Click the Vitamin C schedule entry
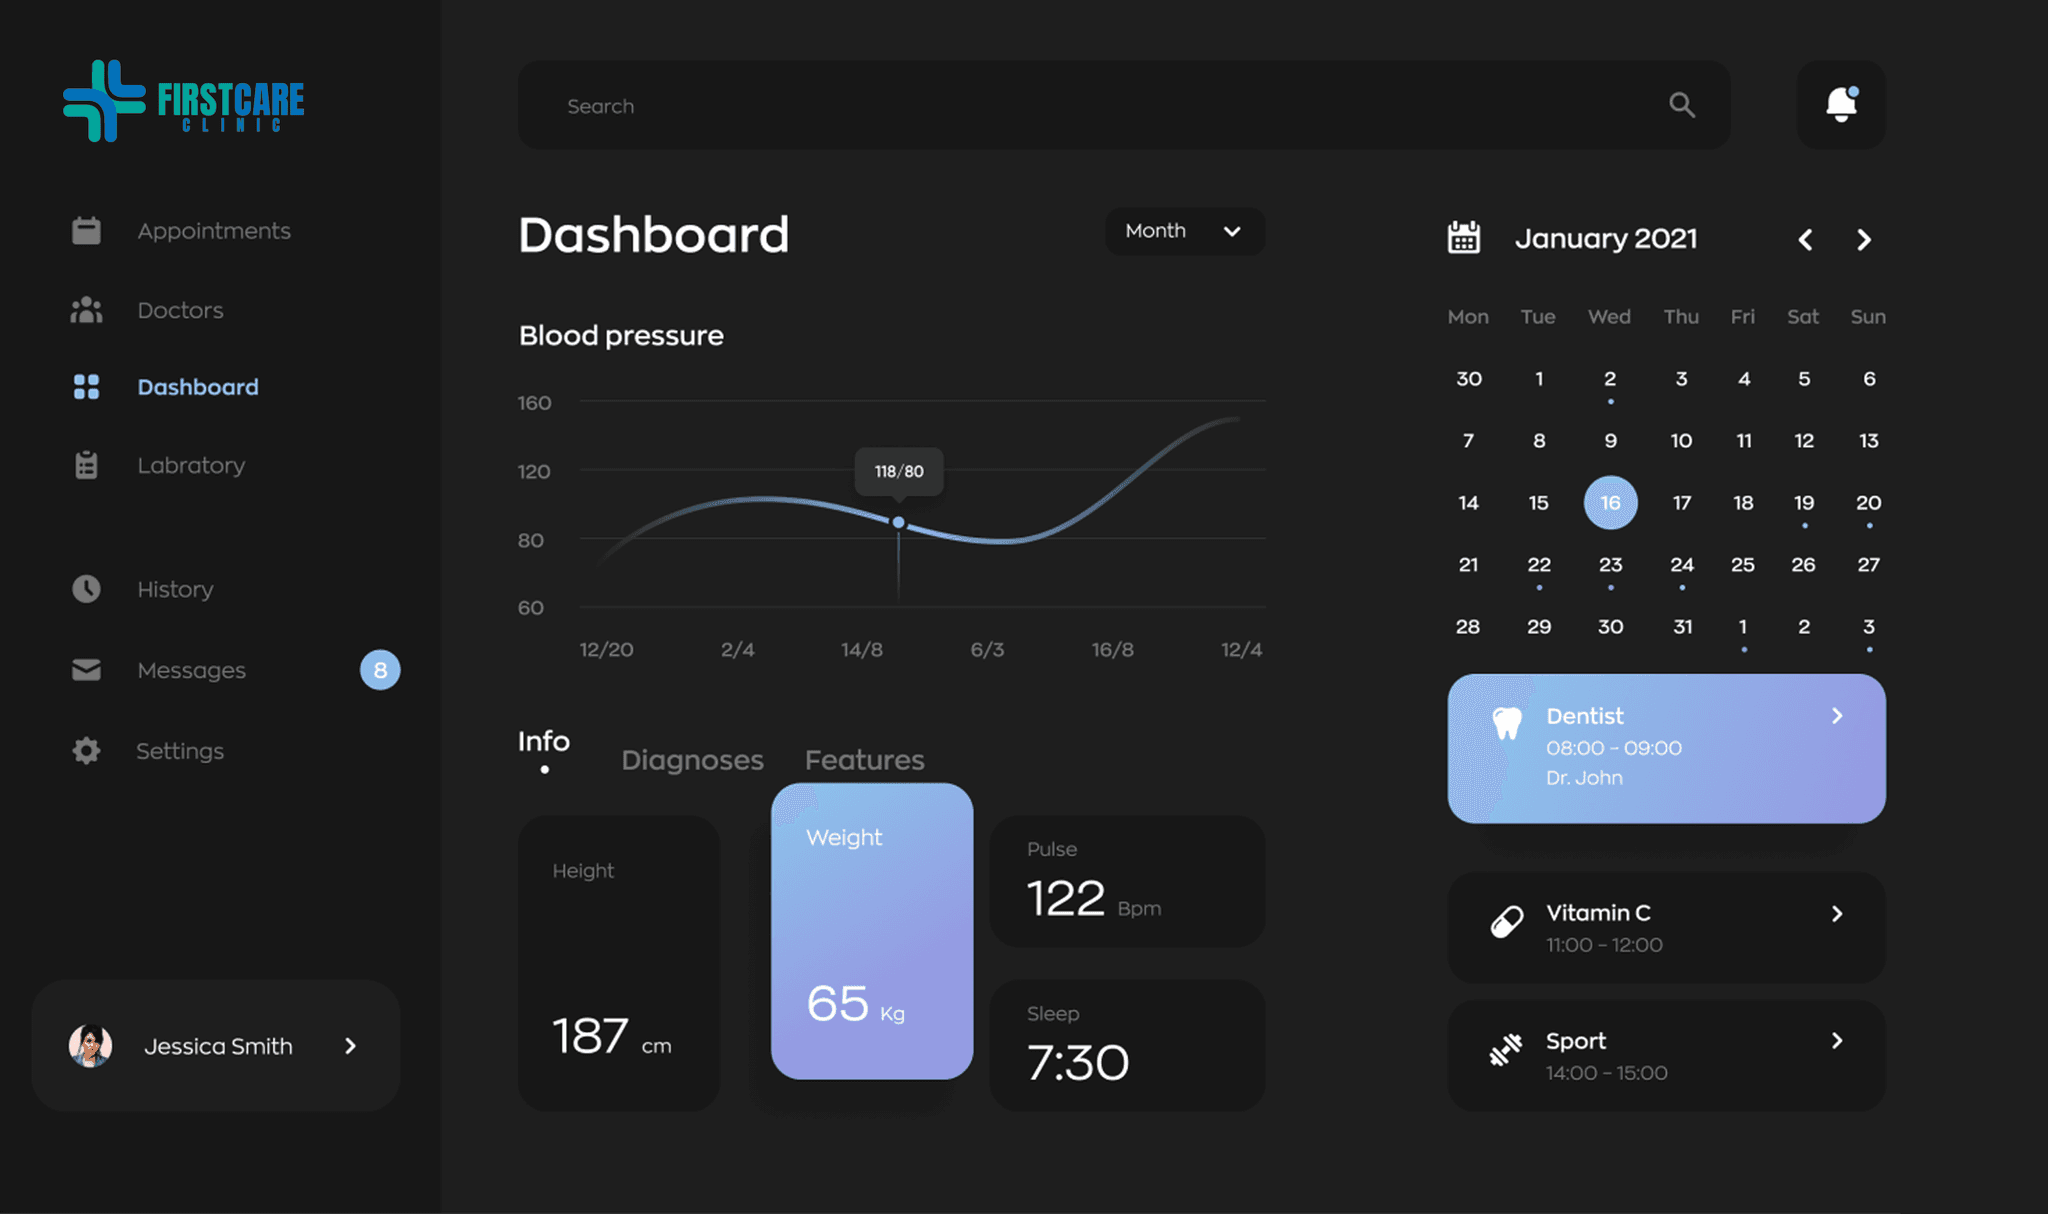Screen dimensions: 2048x1214 point(1665,926)
